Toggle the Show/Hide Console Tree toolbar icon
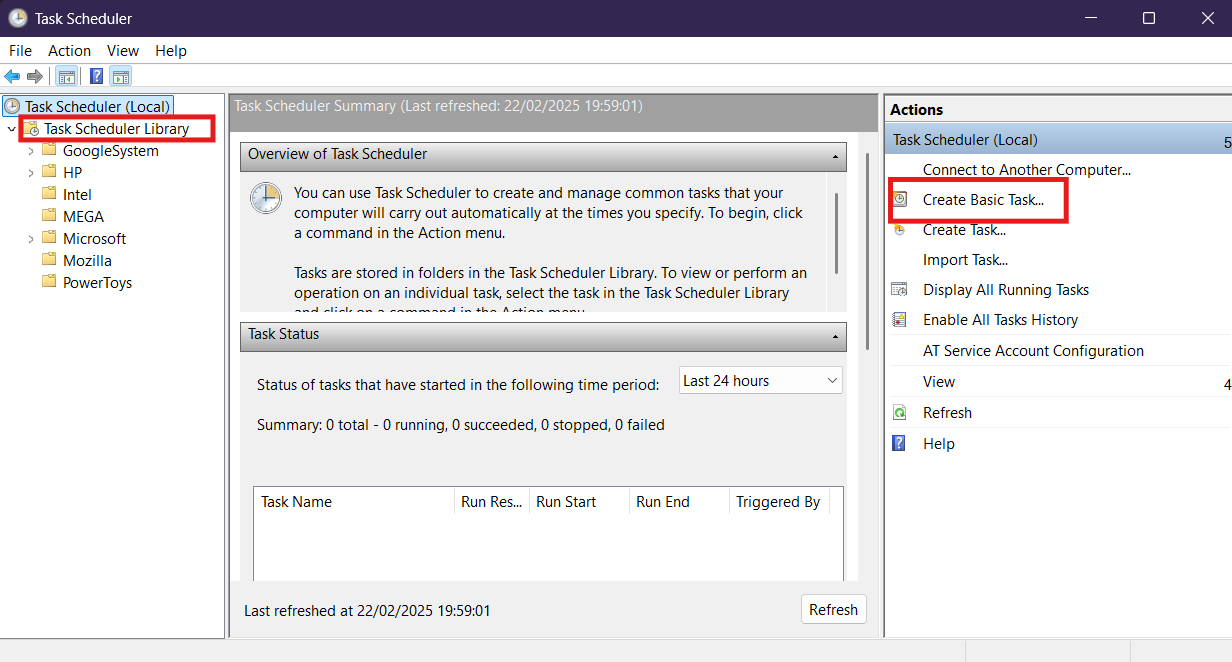 pos(67,76)
